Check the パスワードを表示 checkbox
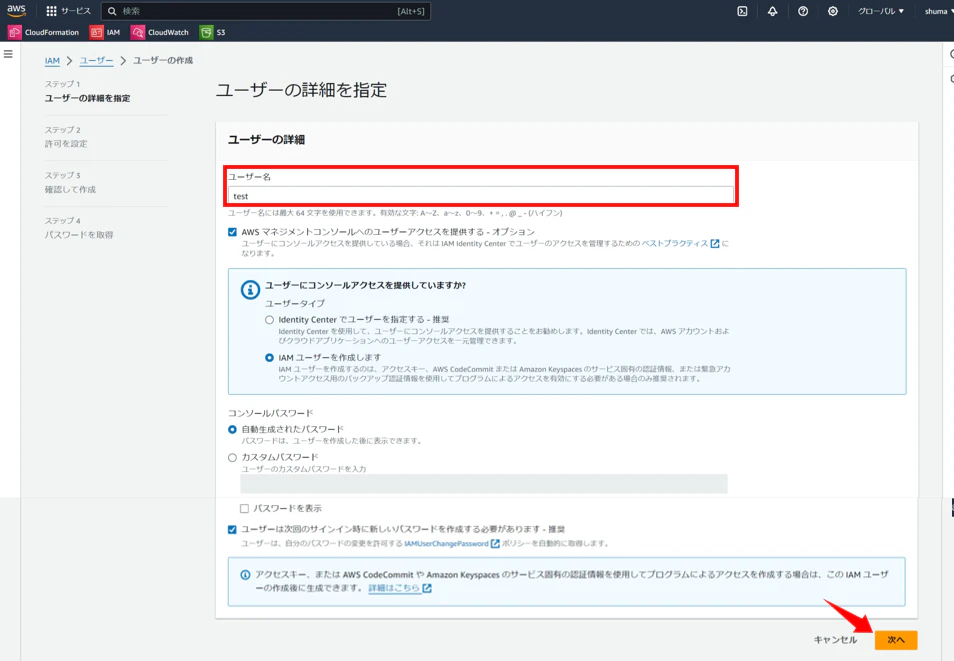Image resolution: width=954 pixels, height=661 pixels. 245,508
